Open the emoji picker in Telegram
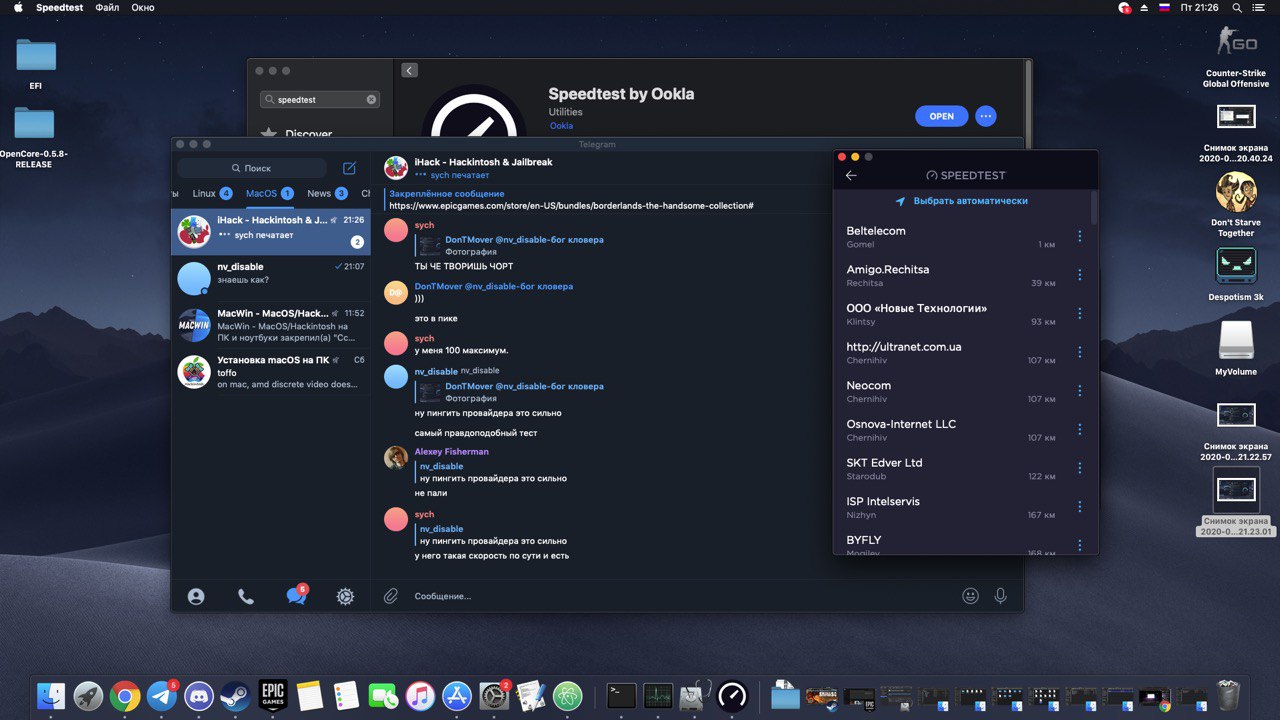This screenshot has width=1280, height=720. pyautogui.click(x=970, y=596)
